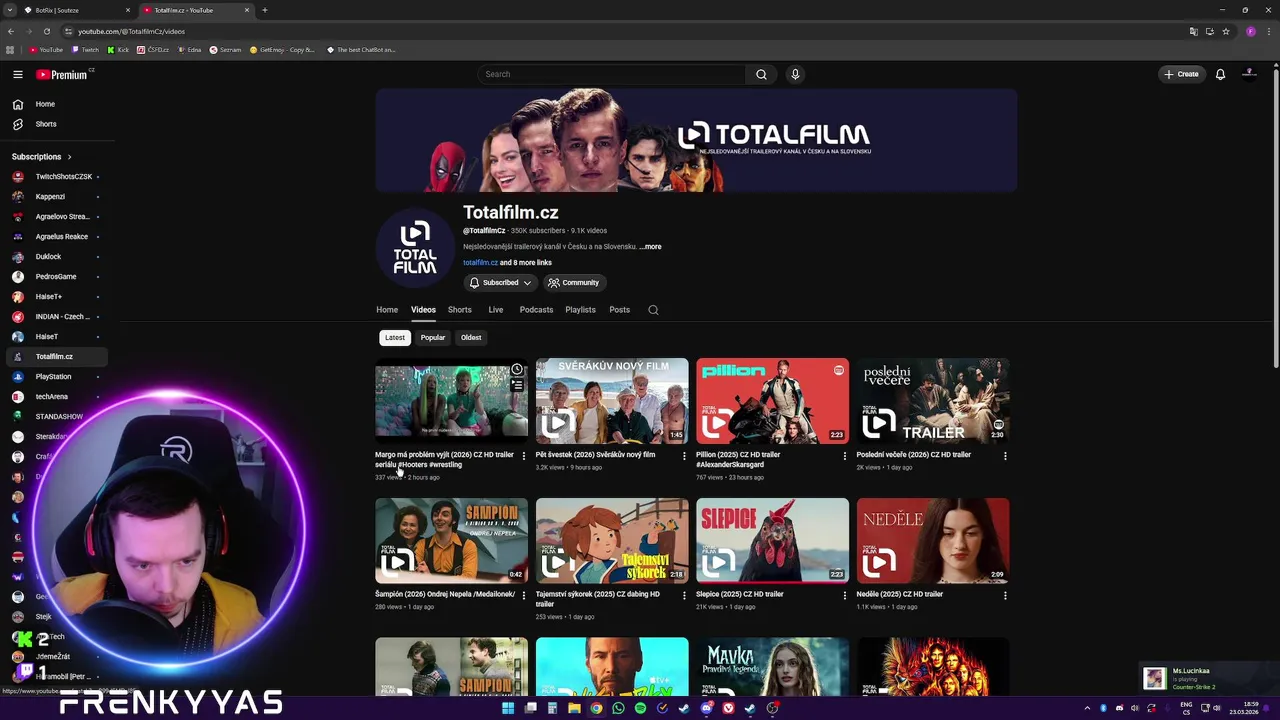Image resolution: width=1280 pixels, height=720 pixels.
Task: Expand the Subscriptions section chevron
Action: click(x=69, y=157)
